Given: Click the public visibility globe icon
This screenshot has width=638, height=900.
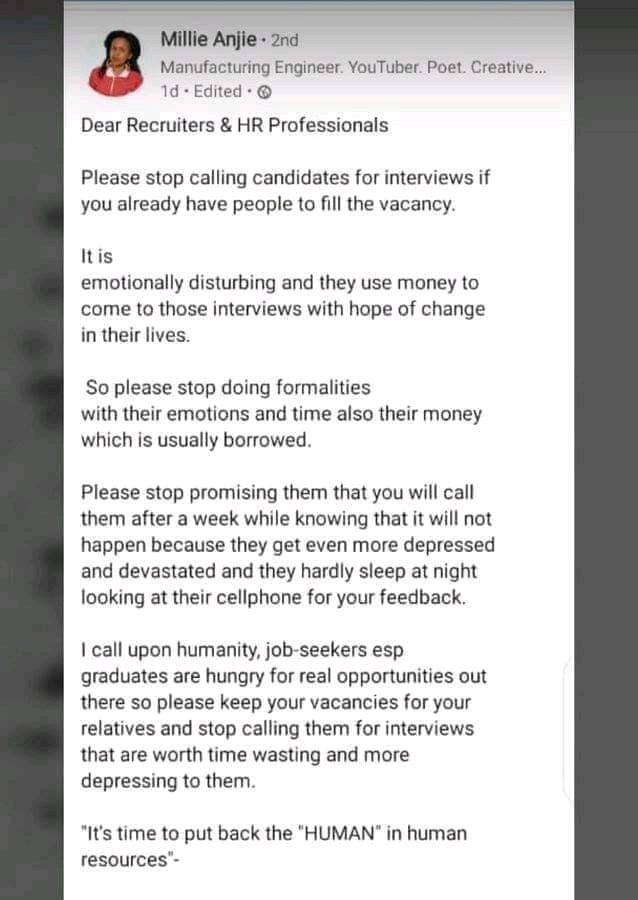Looking at the screenshot, I should click(264, 92).
